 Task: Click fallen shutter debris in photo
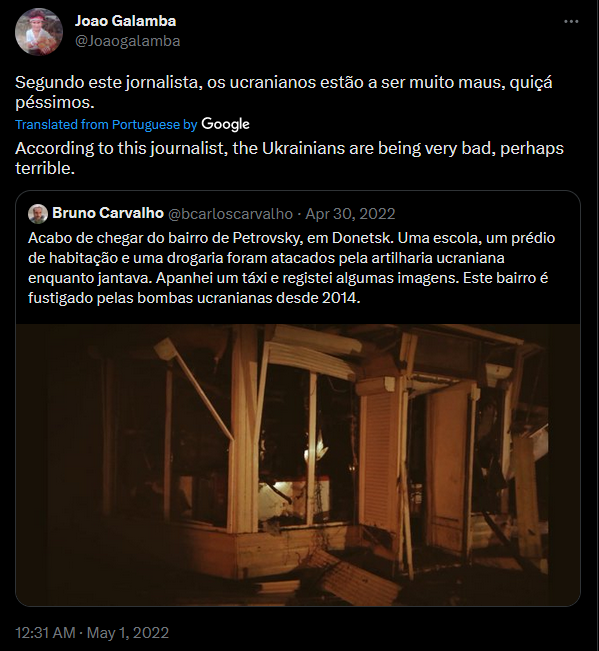click(x=359, y=579)
